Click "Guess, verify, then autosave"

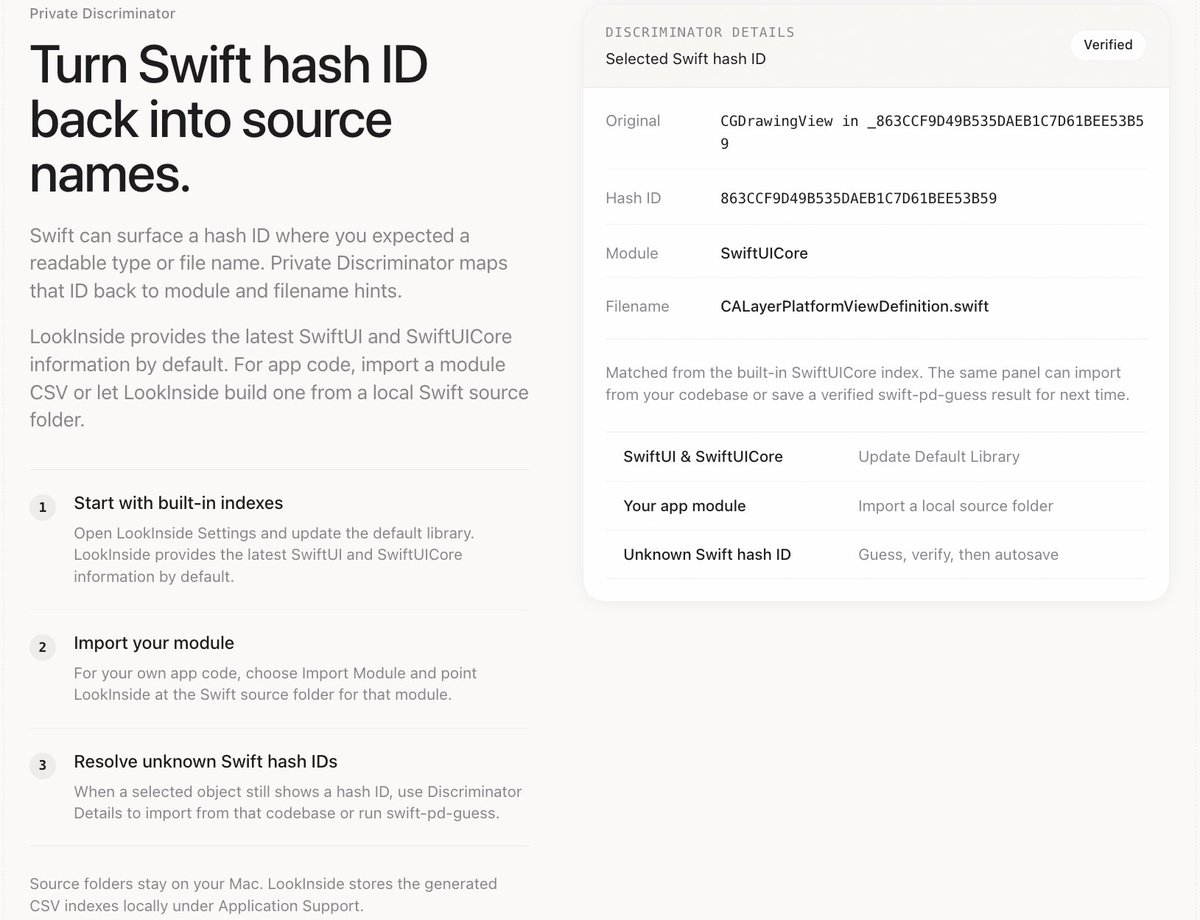(x=958, y=554)
